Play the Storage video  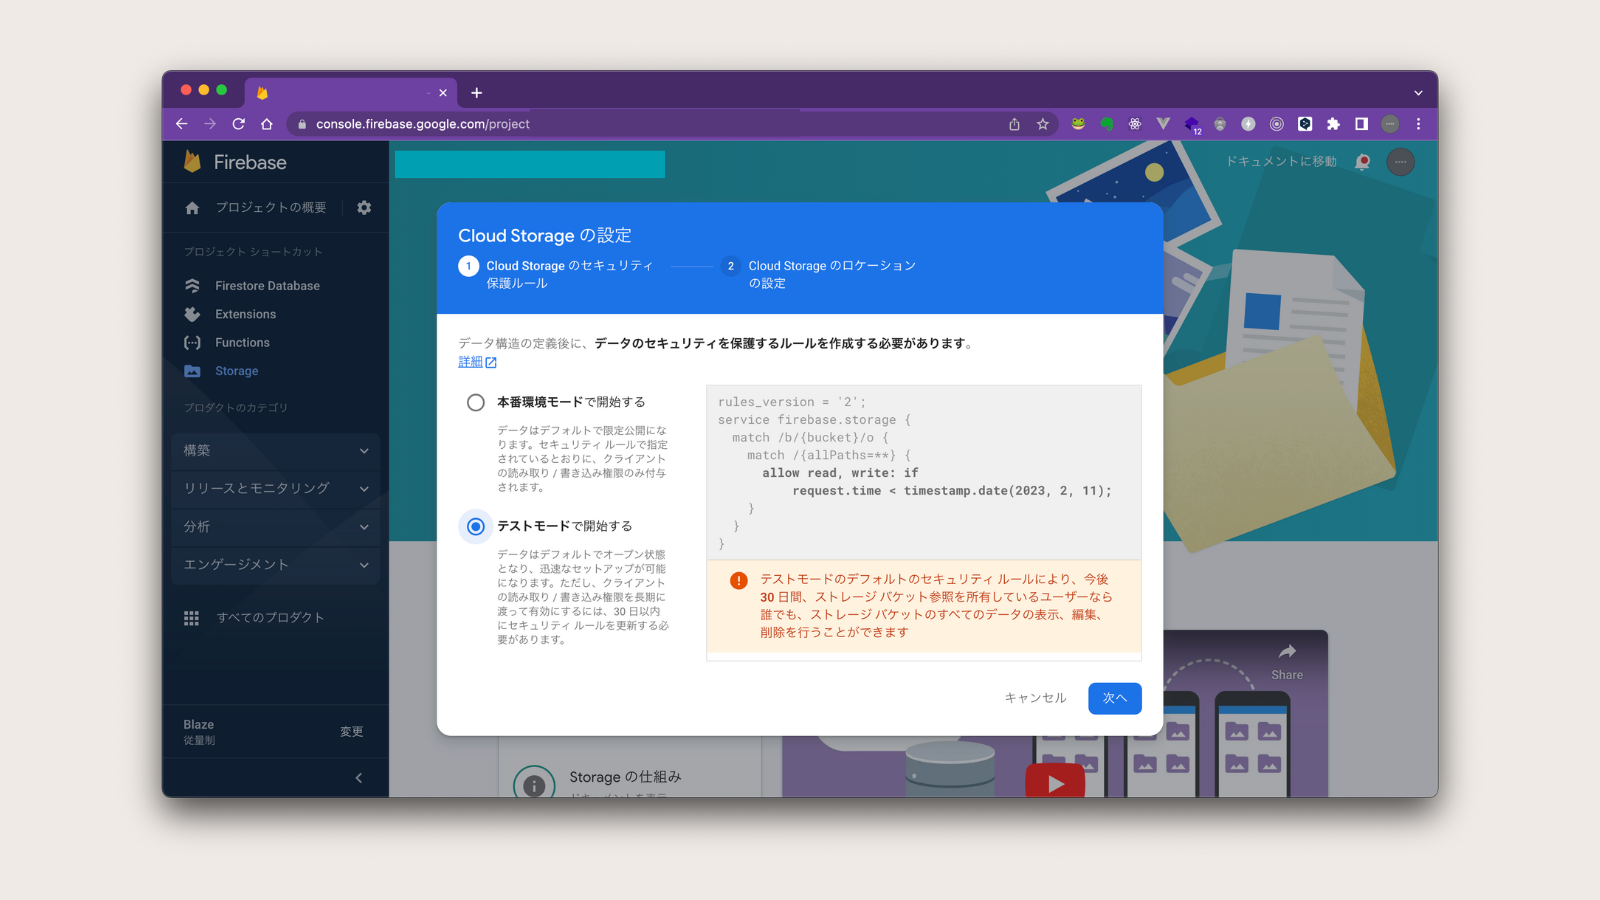pos(1055,782)
